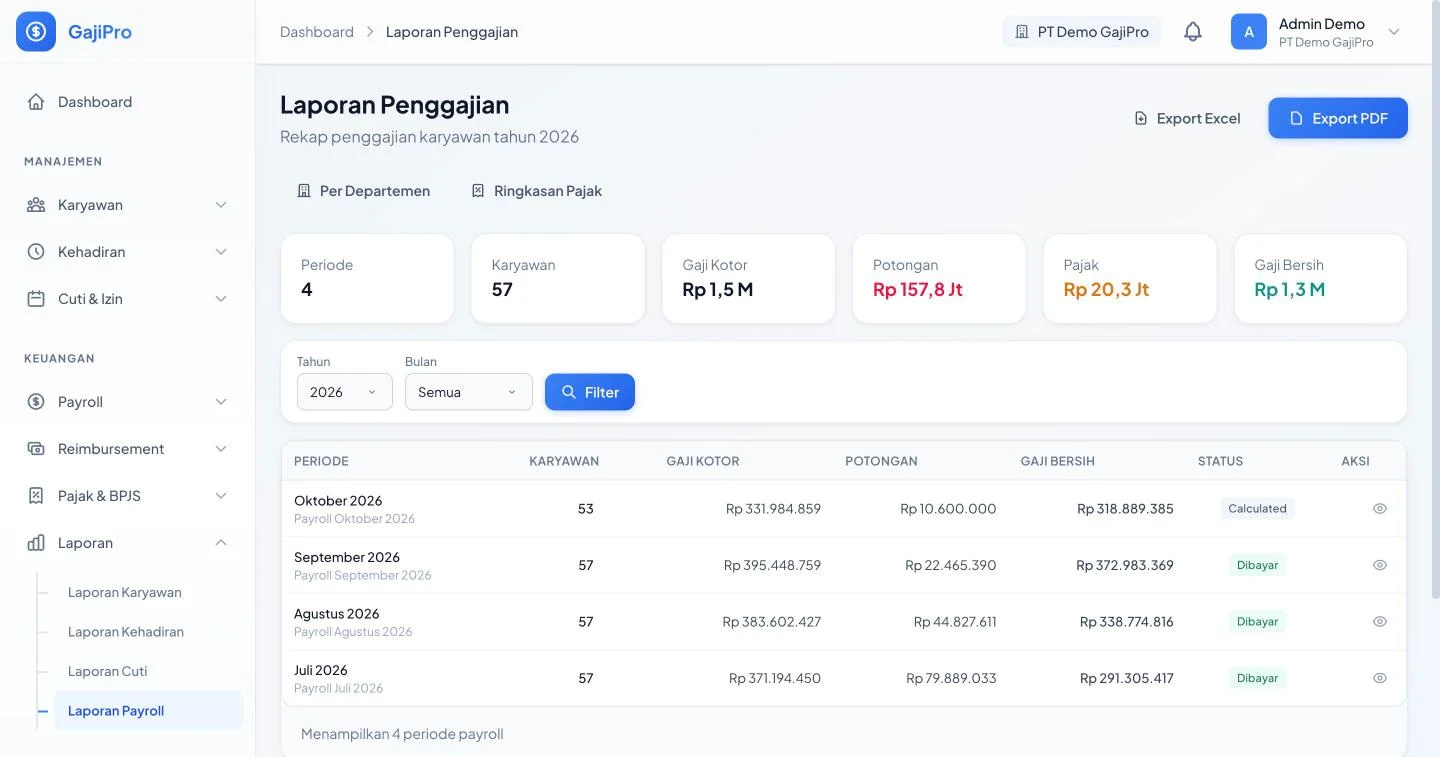Click the Pajak & BPJS receipt icon
1440x757 pixels.
click(x=36, y=496)
